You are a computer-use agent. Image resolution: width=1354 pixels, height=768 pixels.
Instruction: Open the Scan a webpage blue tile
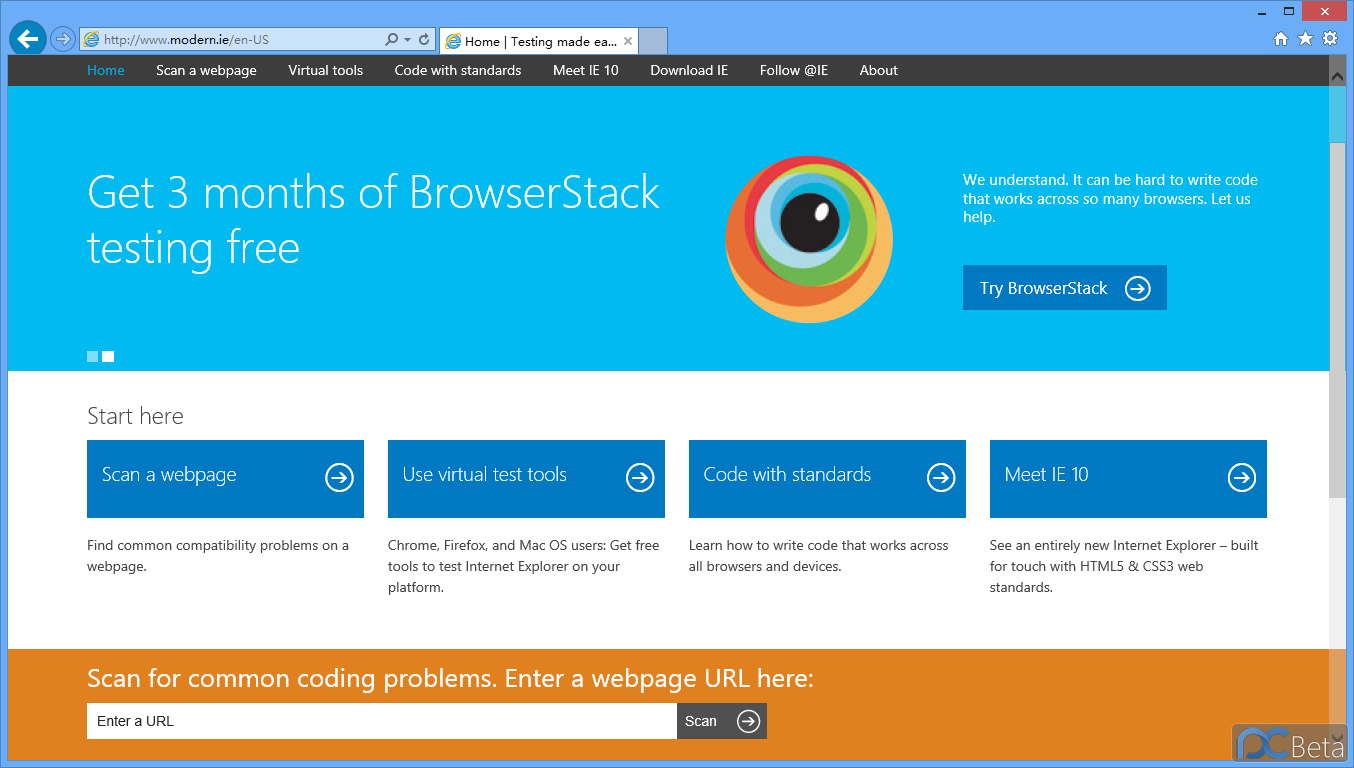click(x=225, y=479)
